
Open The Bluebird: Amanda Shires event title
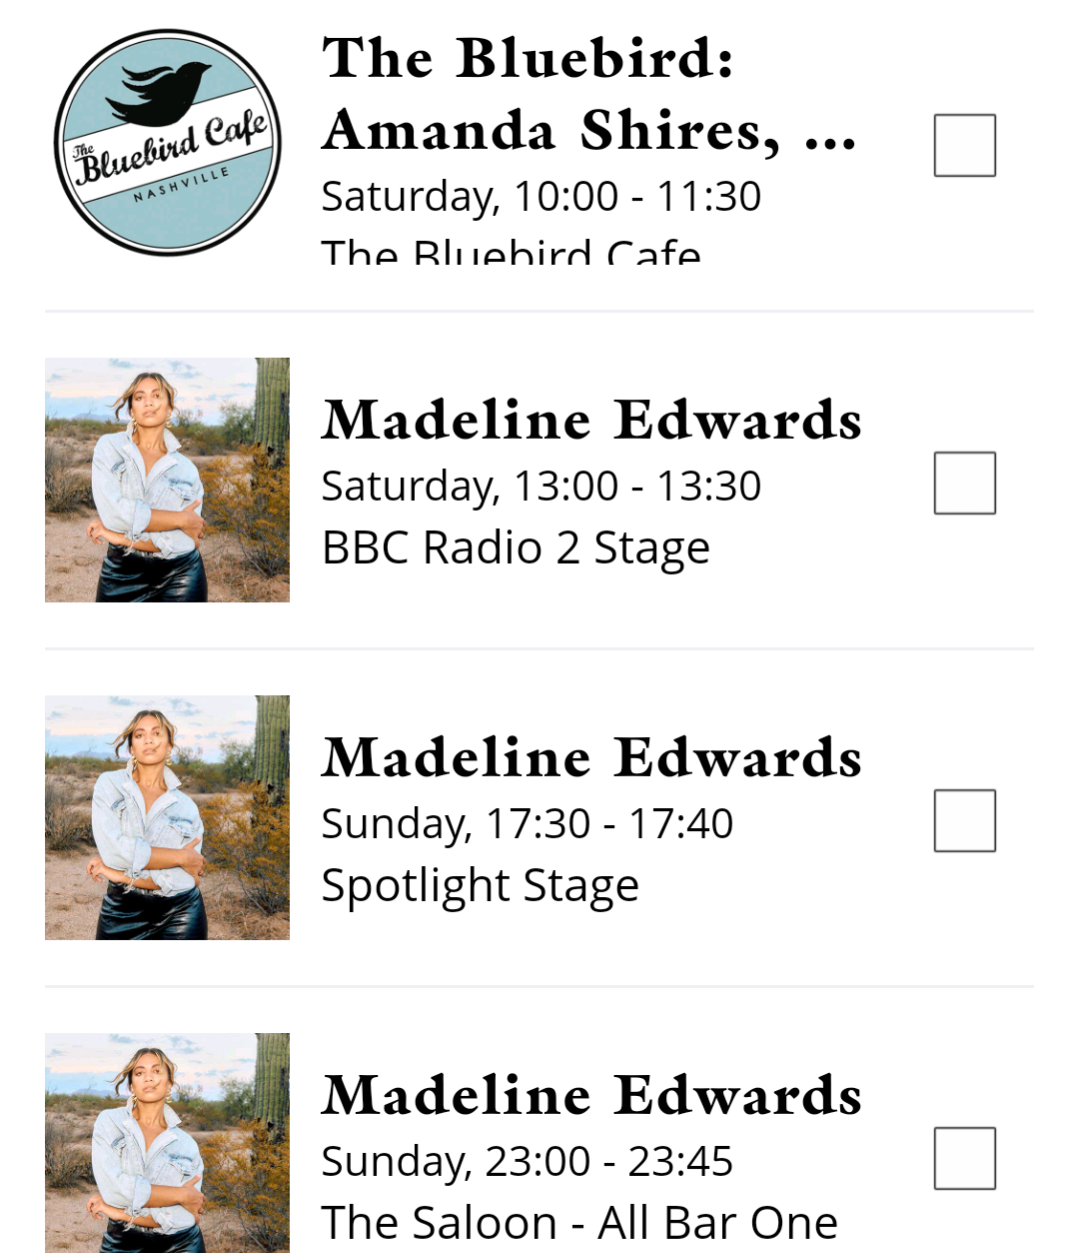coord(588,94)
